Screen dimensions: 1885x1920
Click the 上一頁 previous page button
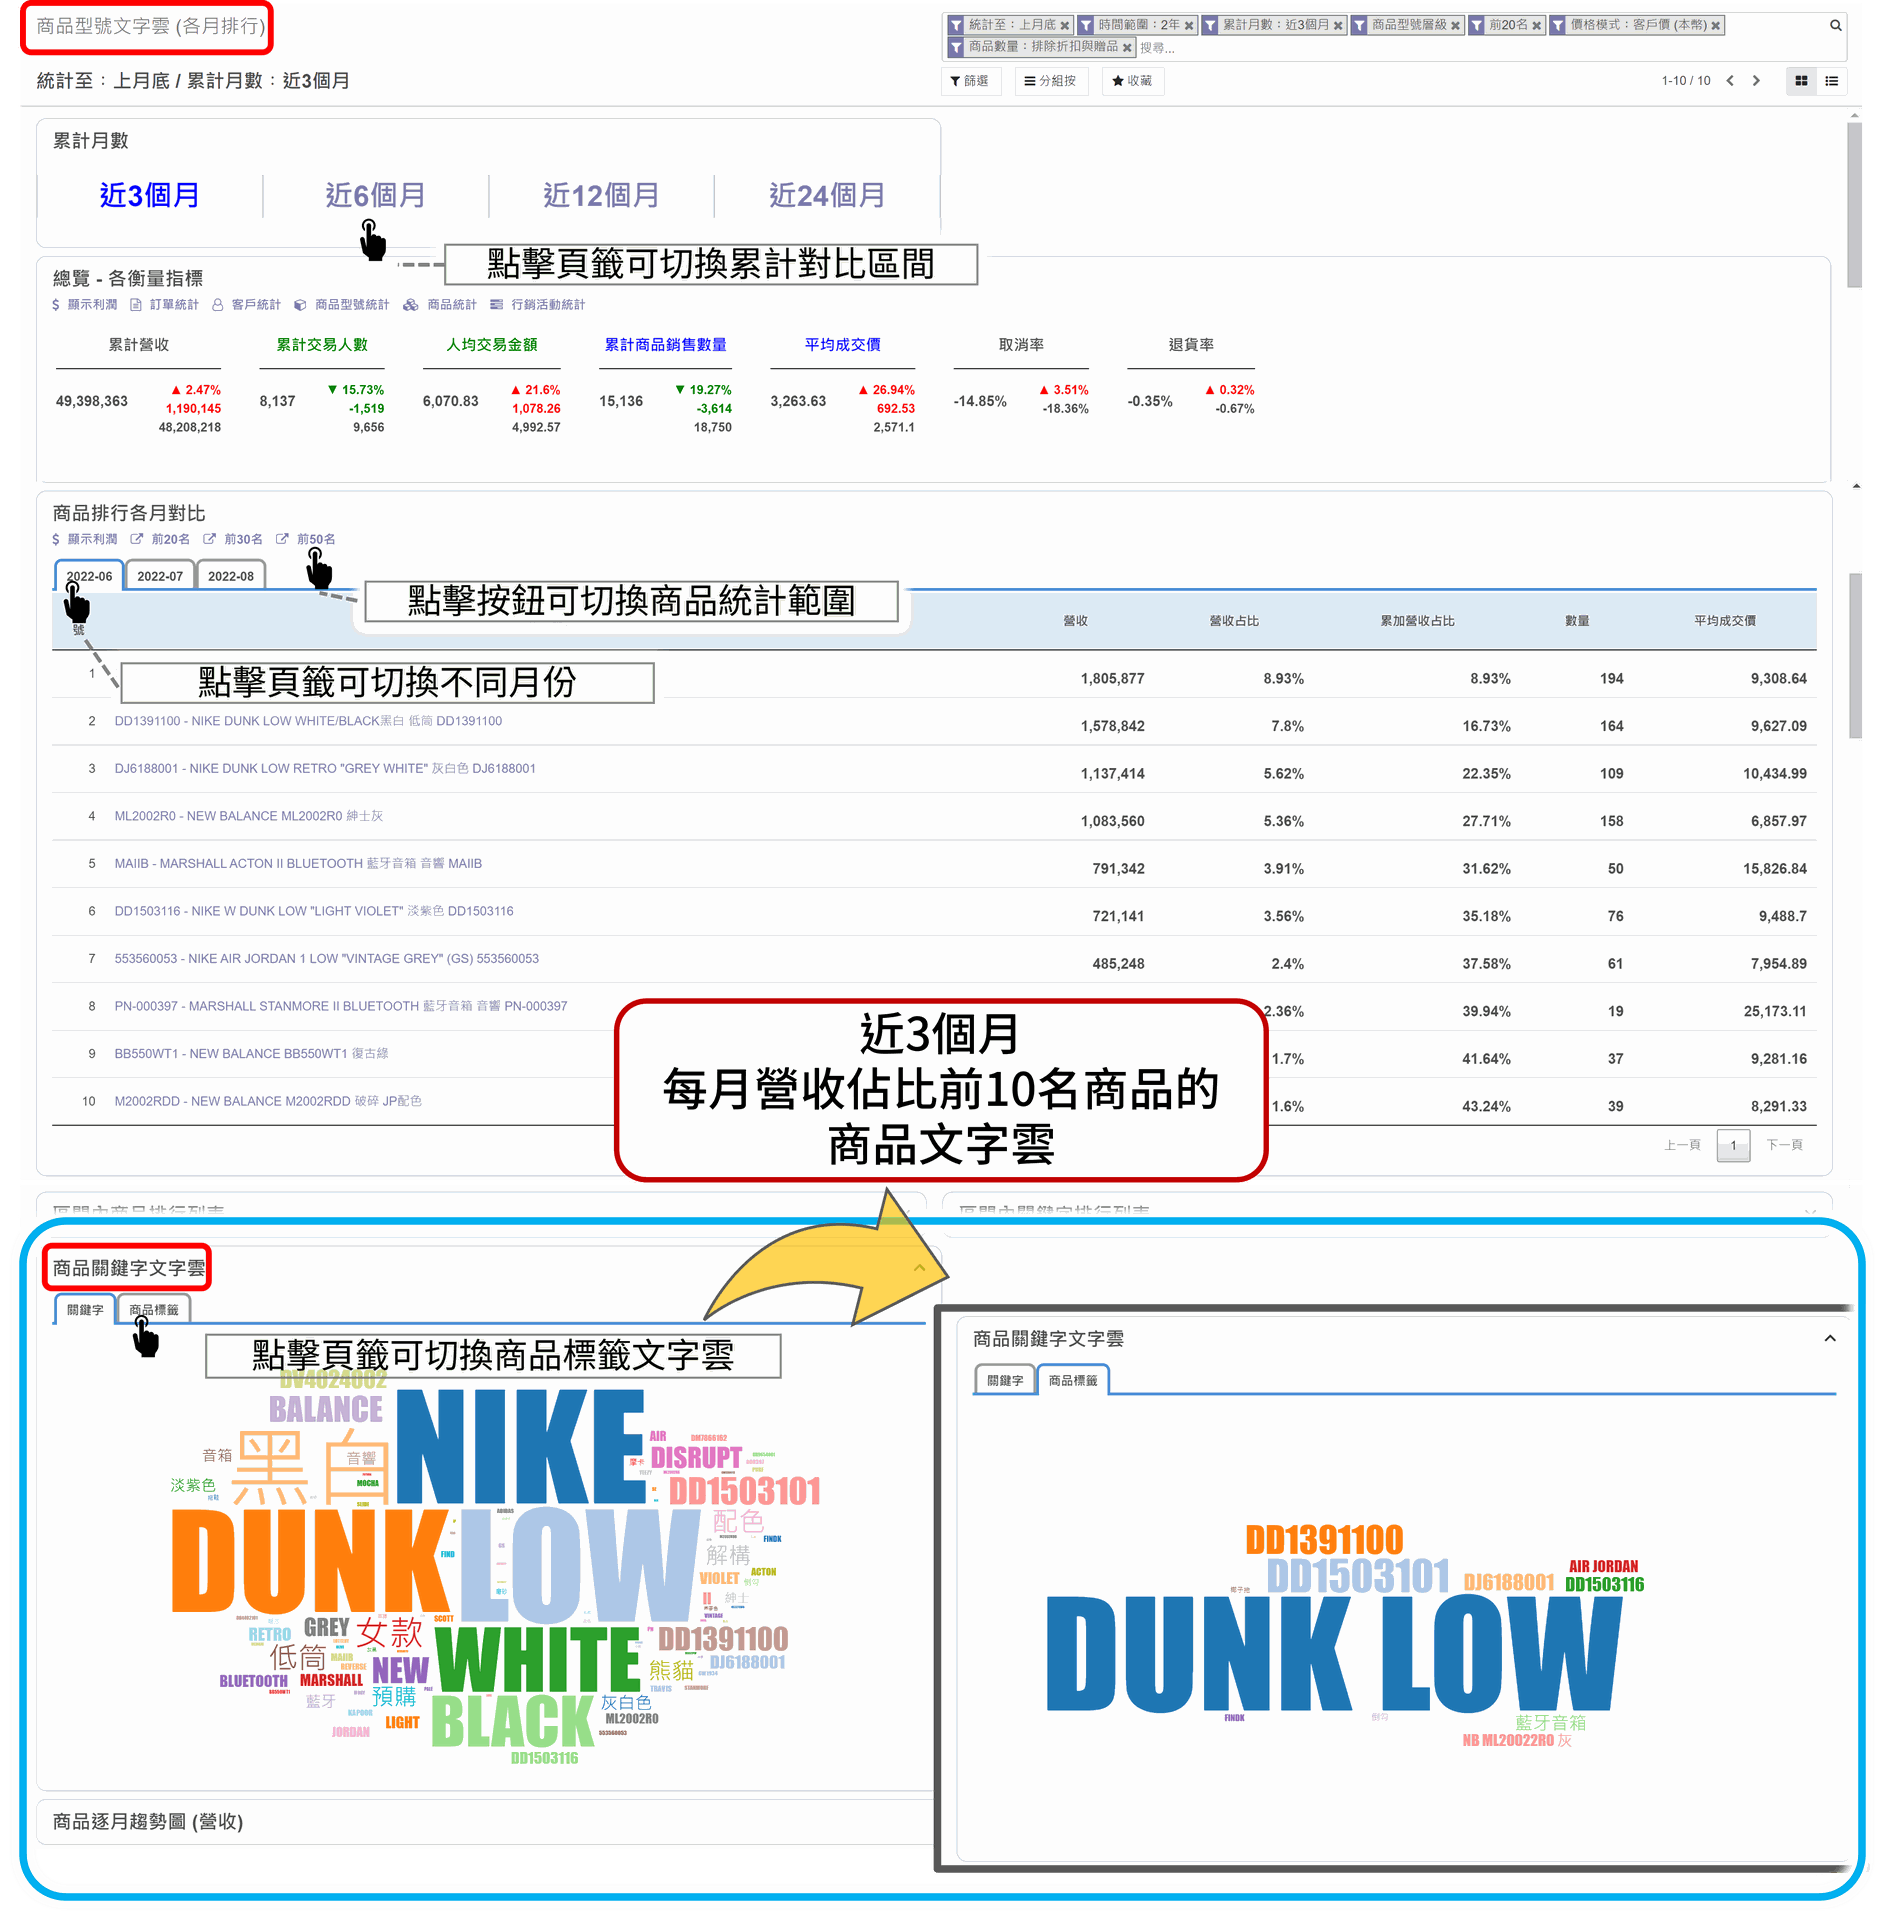(x=1682, y=1145)
